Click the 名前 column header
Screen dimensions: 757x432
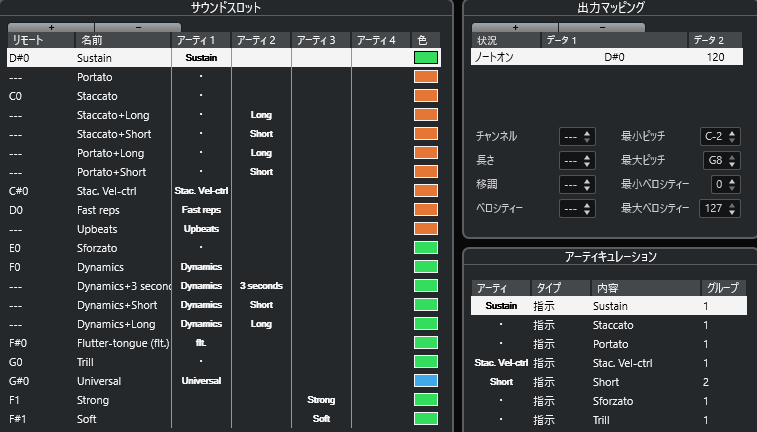click(123, 40)
